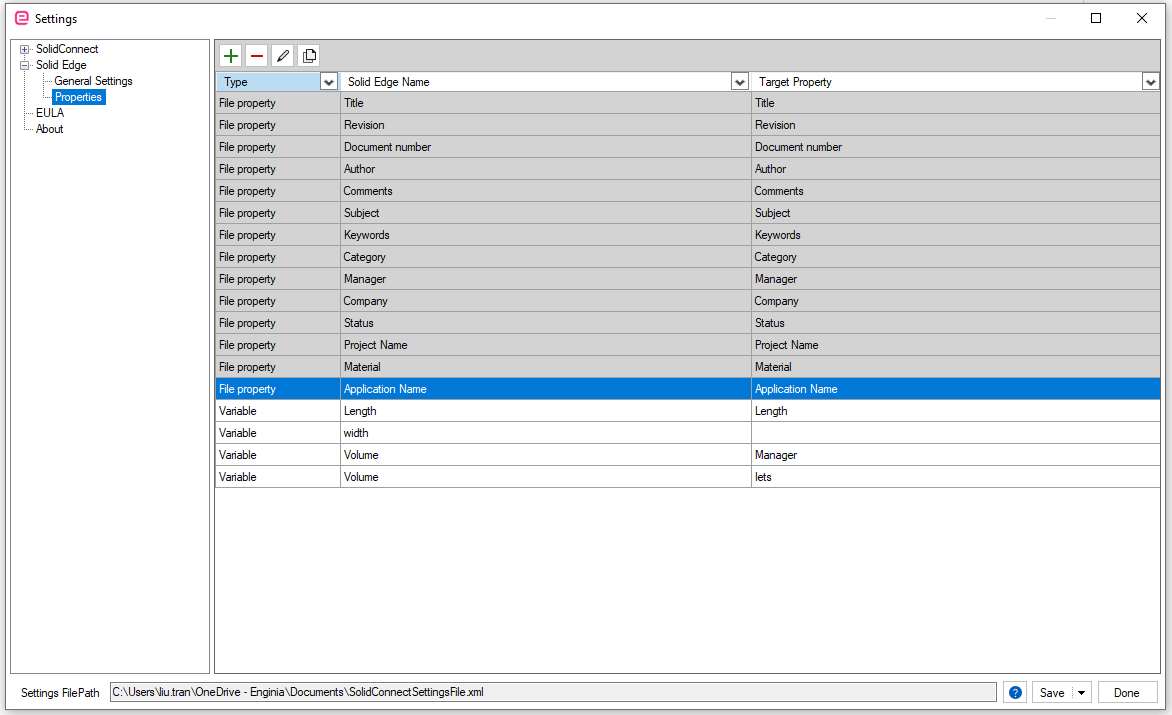The height and width of the screenshot is (715, 1172).
Task: Open the EULA tree item
Action: click(x=50, y=113)
